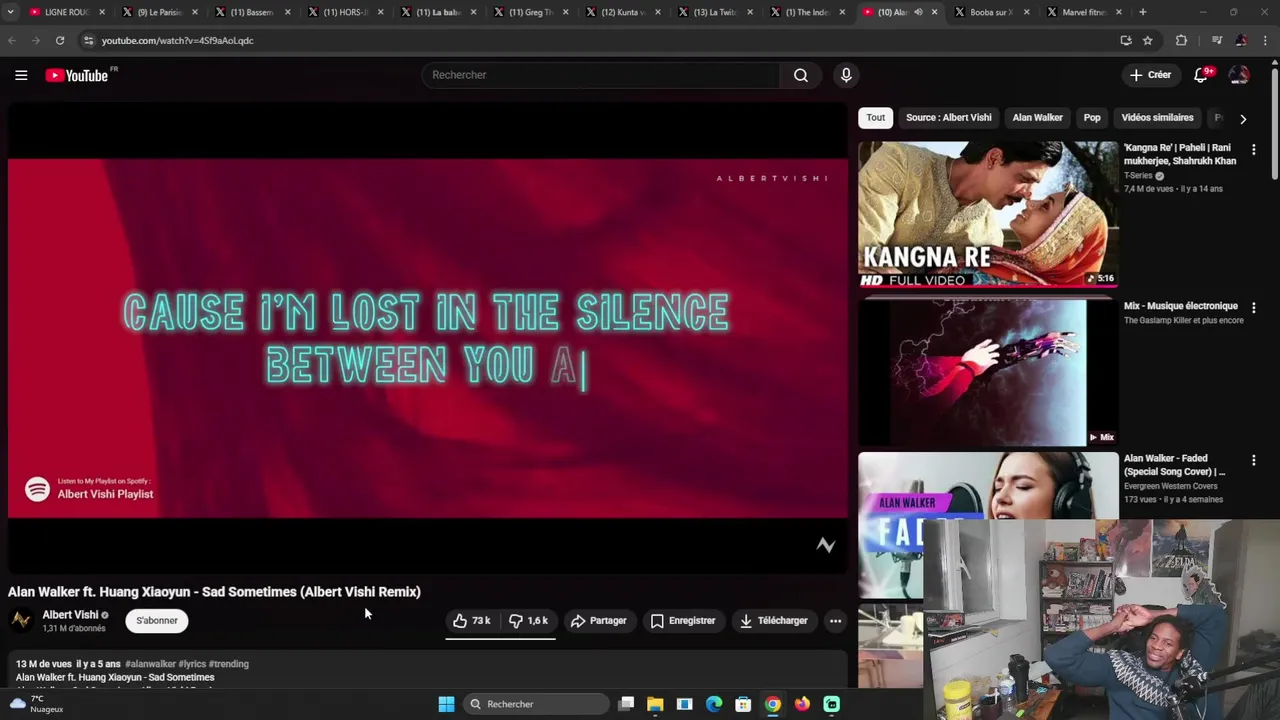Viewport: 1280px width, 720px height.
Task: Click the main video player
Action: (x=428, y=338)
